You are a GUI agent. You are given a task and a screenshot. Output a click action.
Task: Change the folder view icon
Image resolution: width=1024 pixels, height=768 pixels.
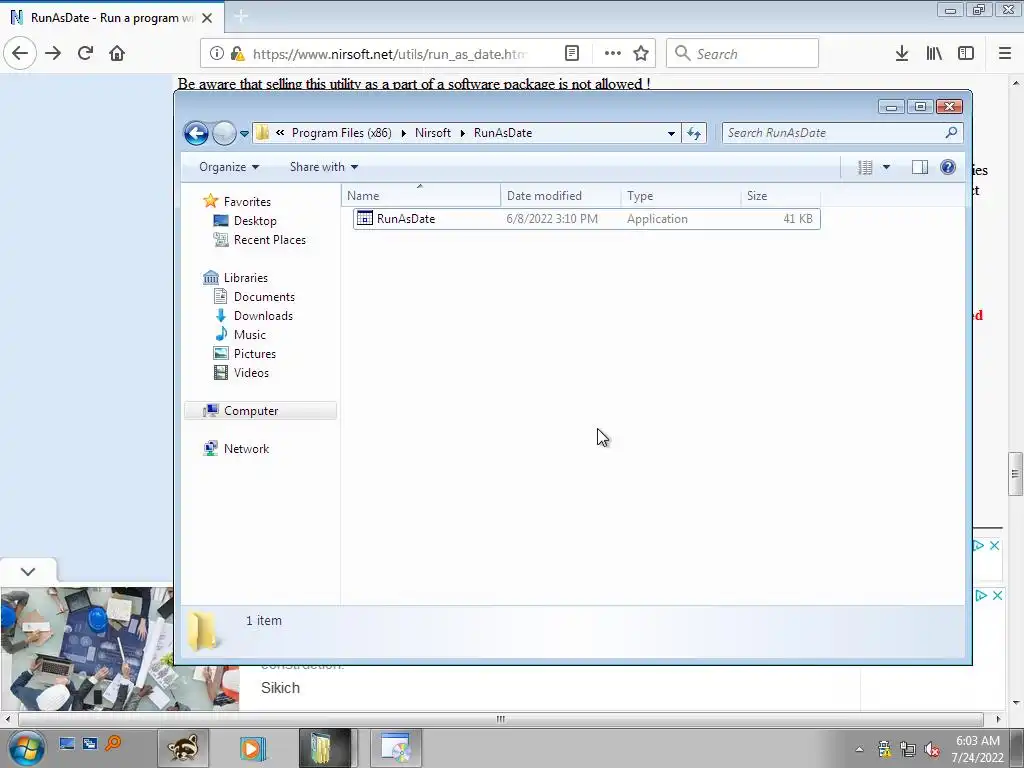[x=865, y=168]
